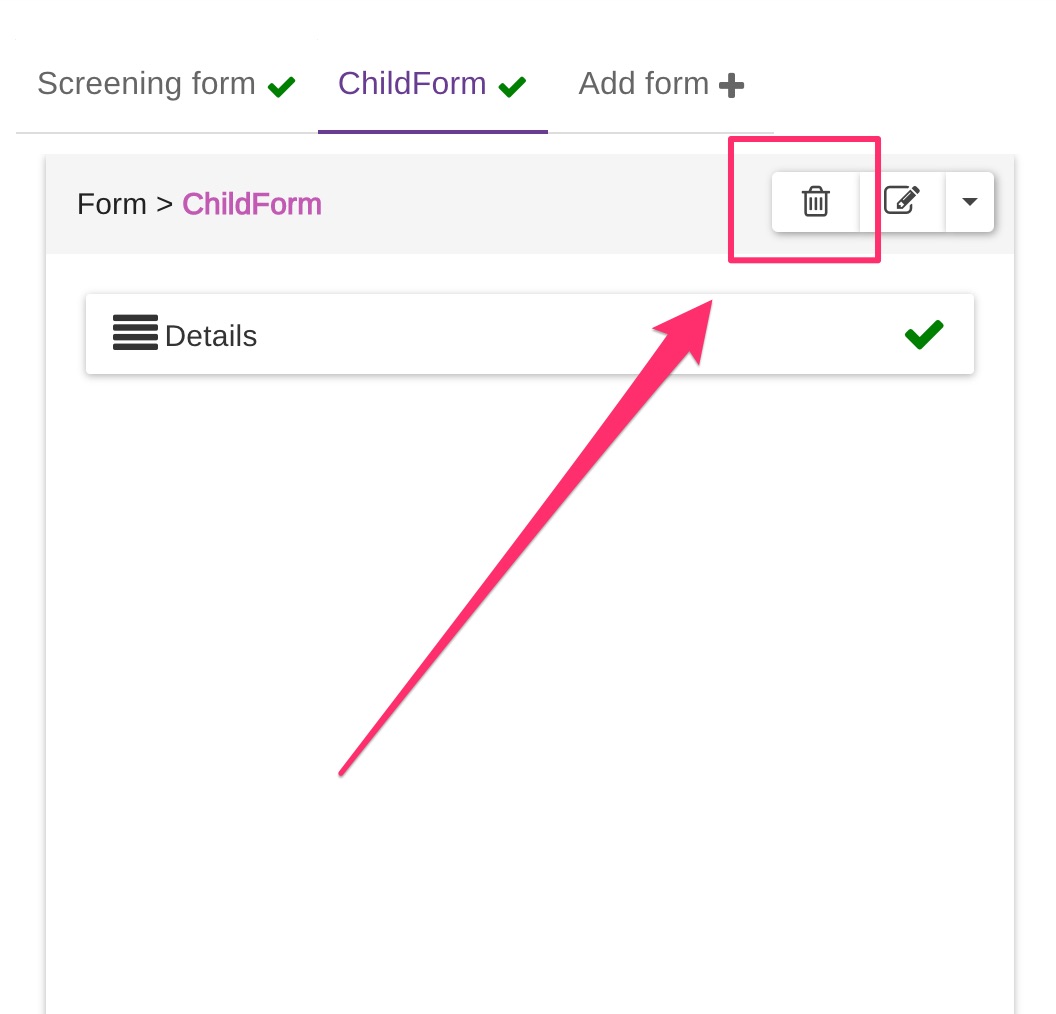Open the Add form tab

click(644, 84)
